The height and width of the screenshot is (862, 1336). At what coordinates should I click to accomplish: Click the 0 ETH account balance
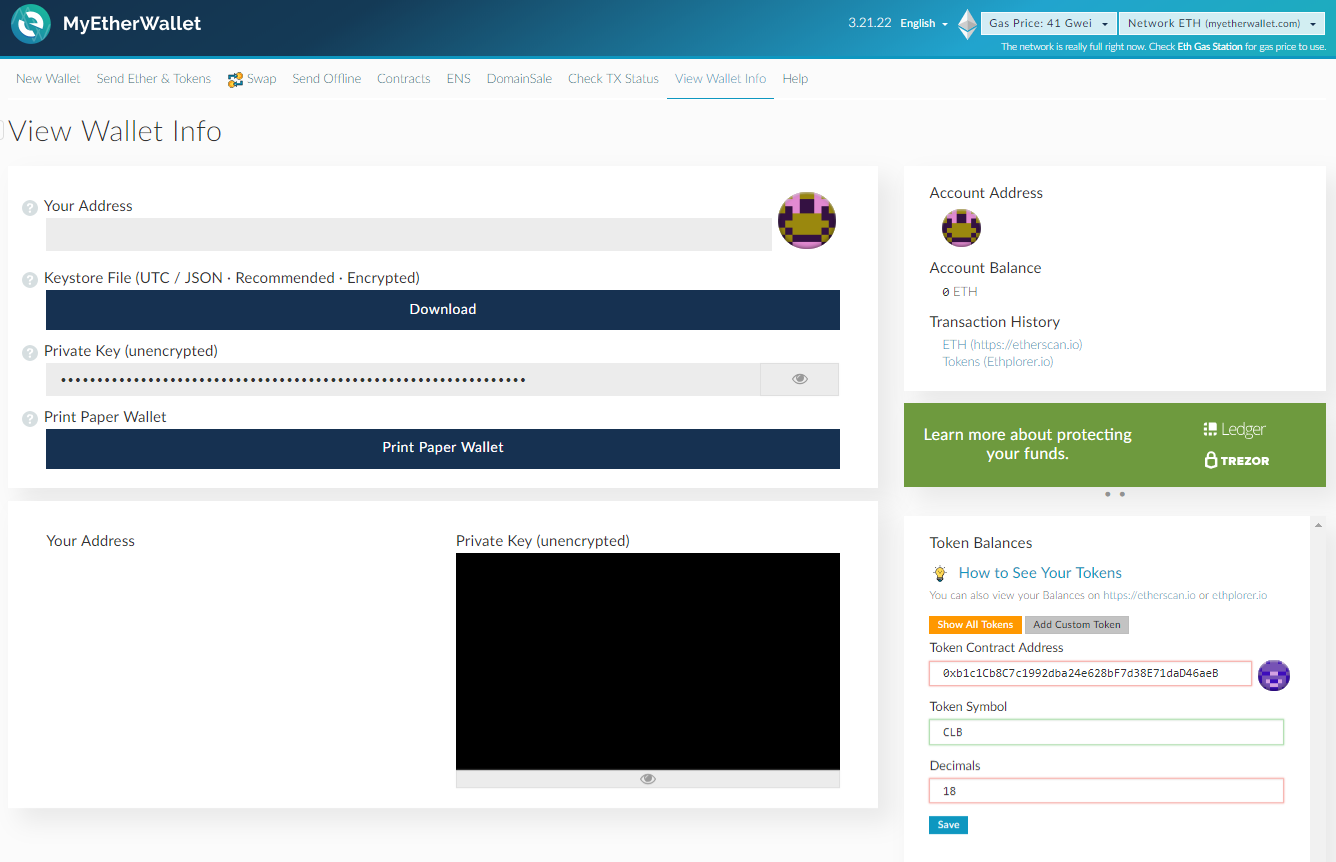(x=960, y=292)
